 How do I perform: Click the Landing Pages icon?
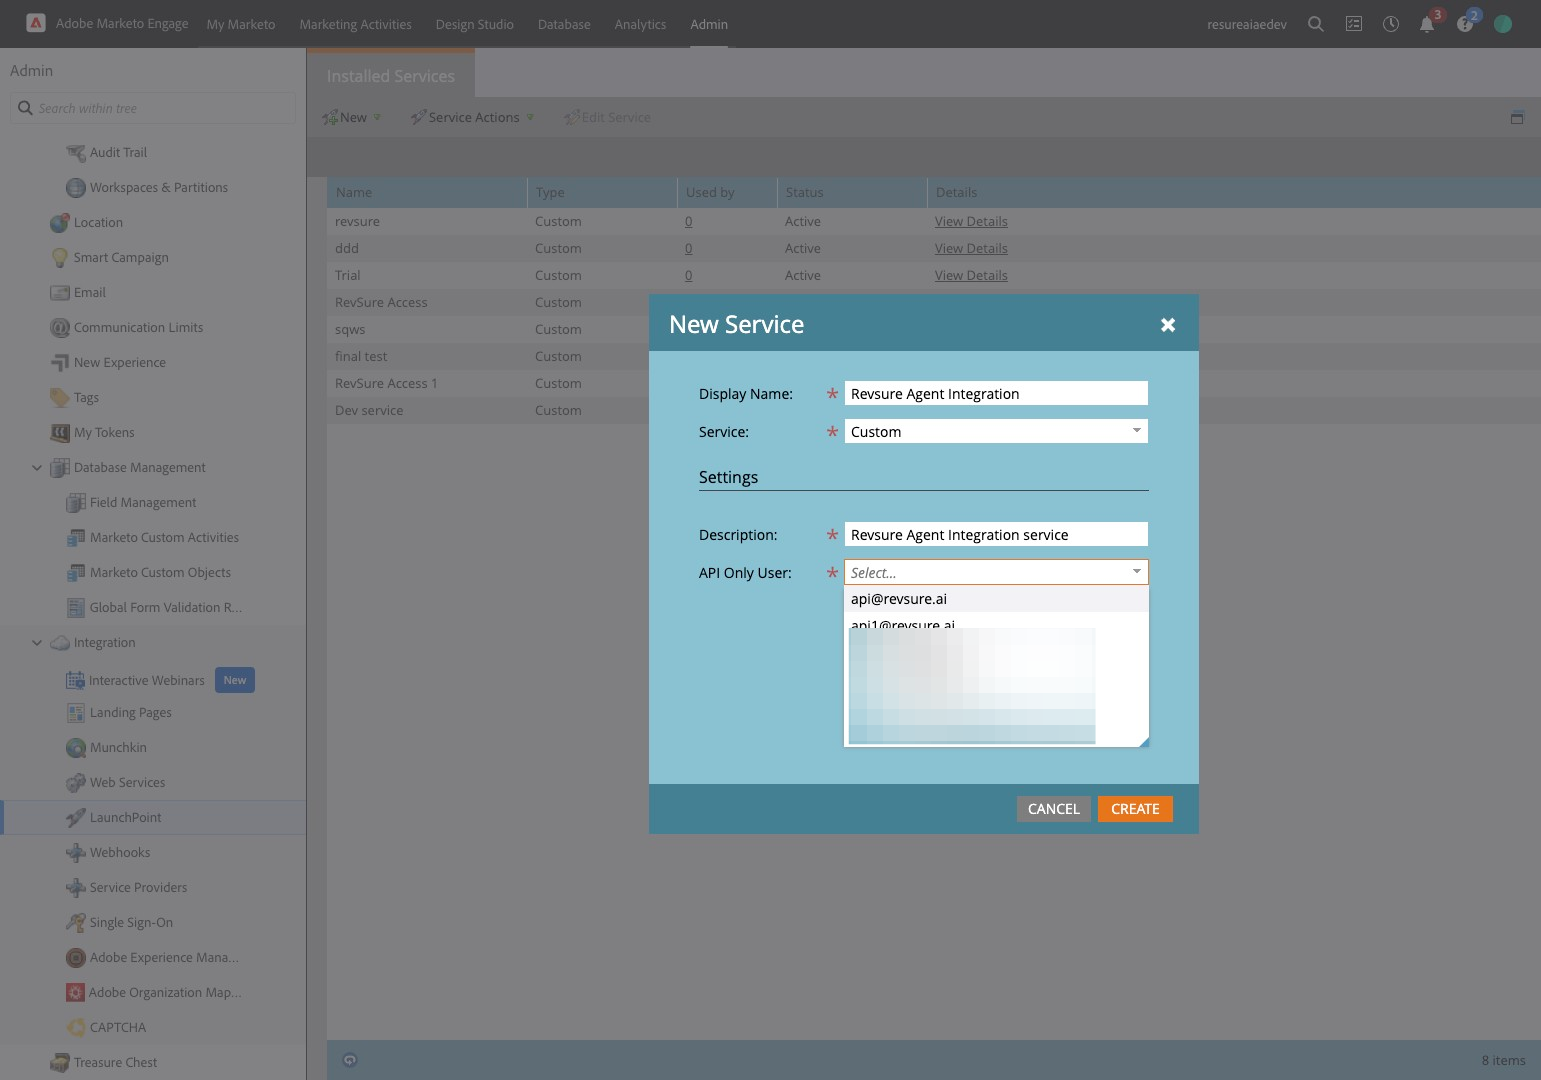coord(76,713)
